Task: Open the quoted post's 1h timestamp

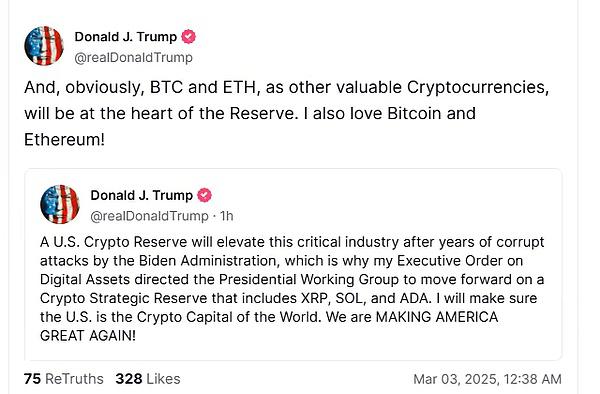Action: point(227,216)
